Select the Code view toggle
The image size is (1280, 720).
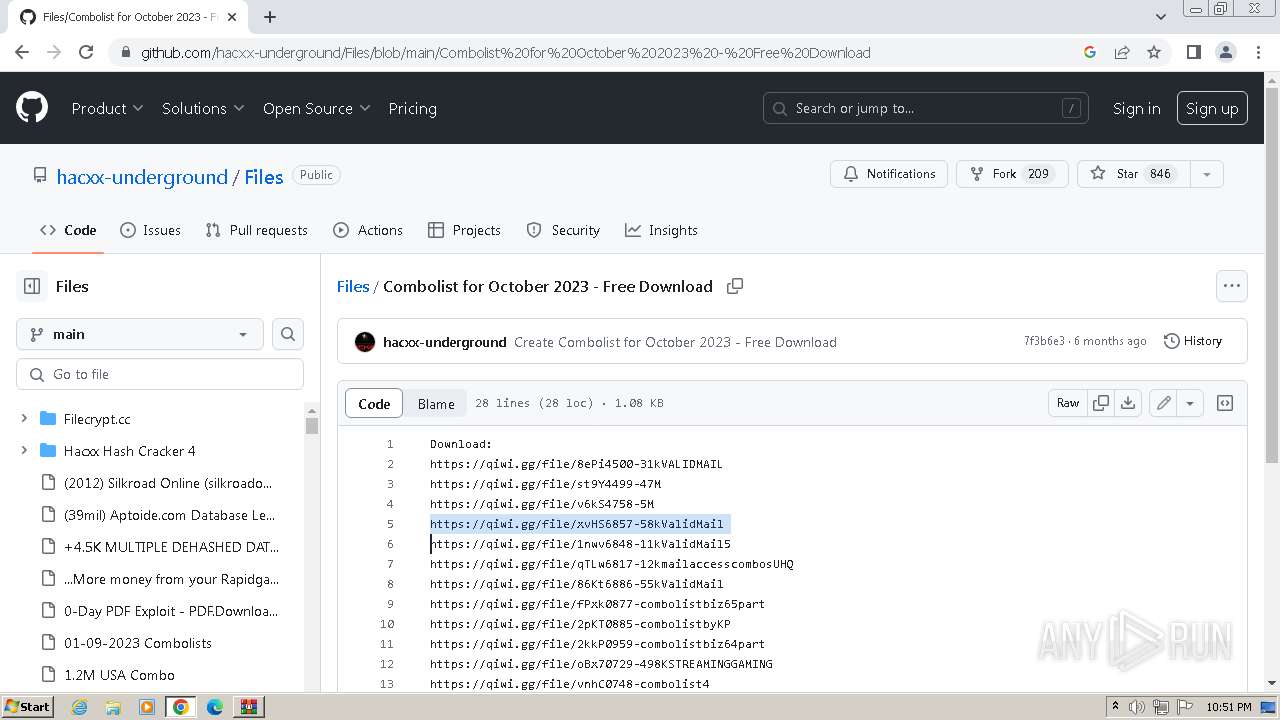pos(374,403)
